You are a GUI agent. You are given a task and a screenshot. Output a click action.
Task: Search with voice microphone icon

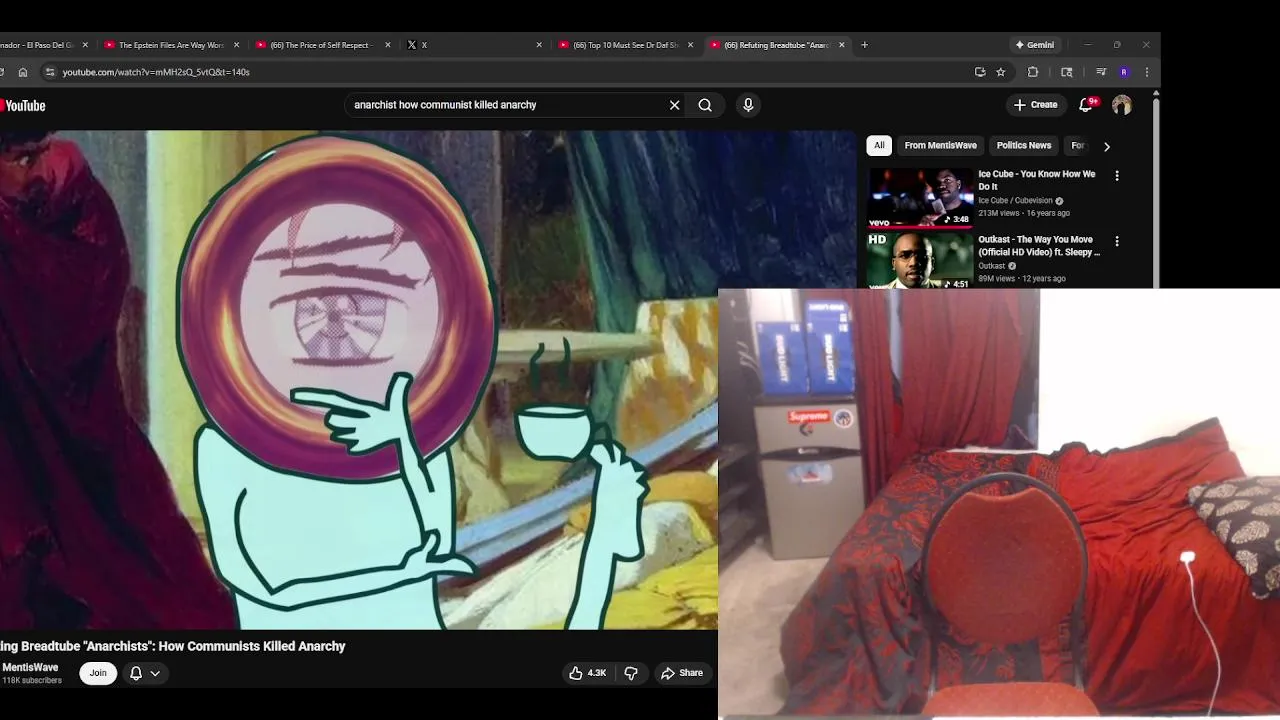pos(748,105)
